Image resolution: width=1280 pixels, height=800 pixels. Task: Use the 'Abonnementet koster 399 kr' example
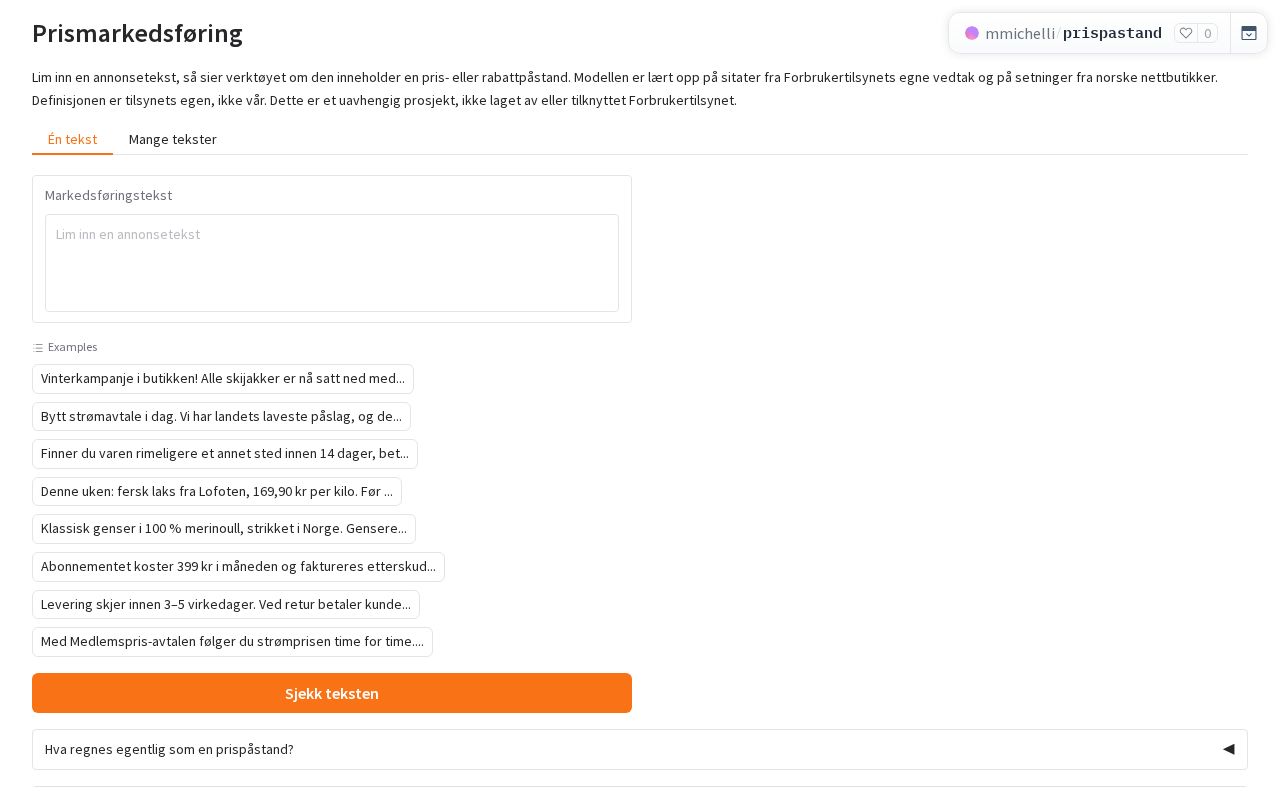tap(238, 567)
